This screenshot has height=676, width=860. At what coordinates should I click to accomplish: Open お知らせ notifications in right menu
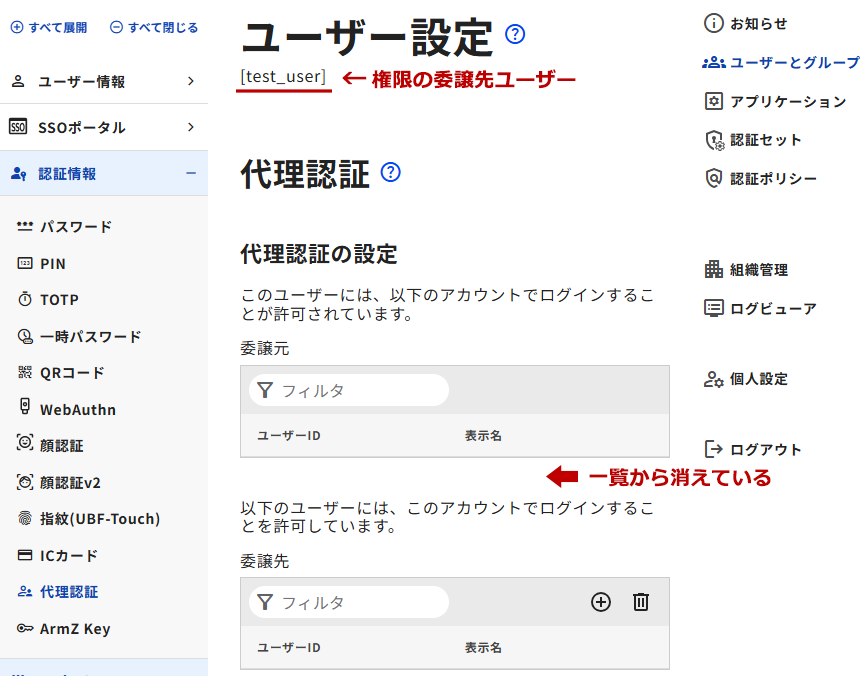pos(758,23)
